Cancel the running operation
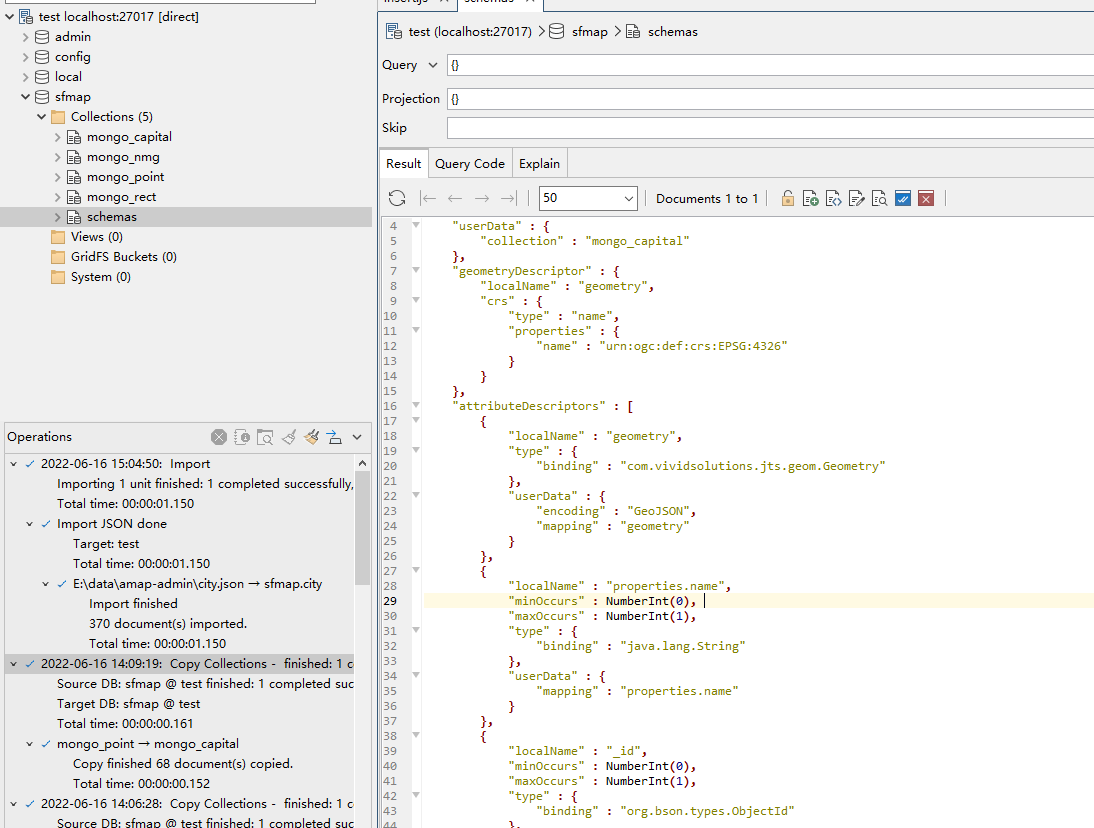 click(219, 437)
